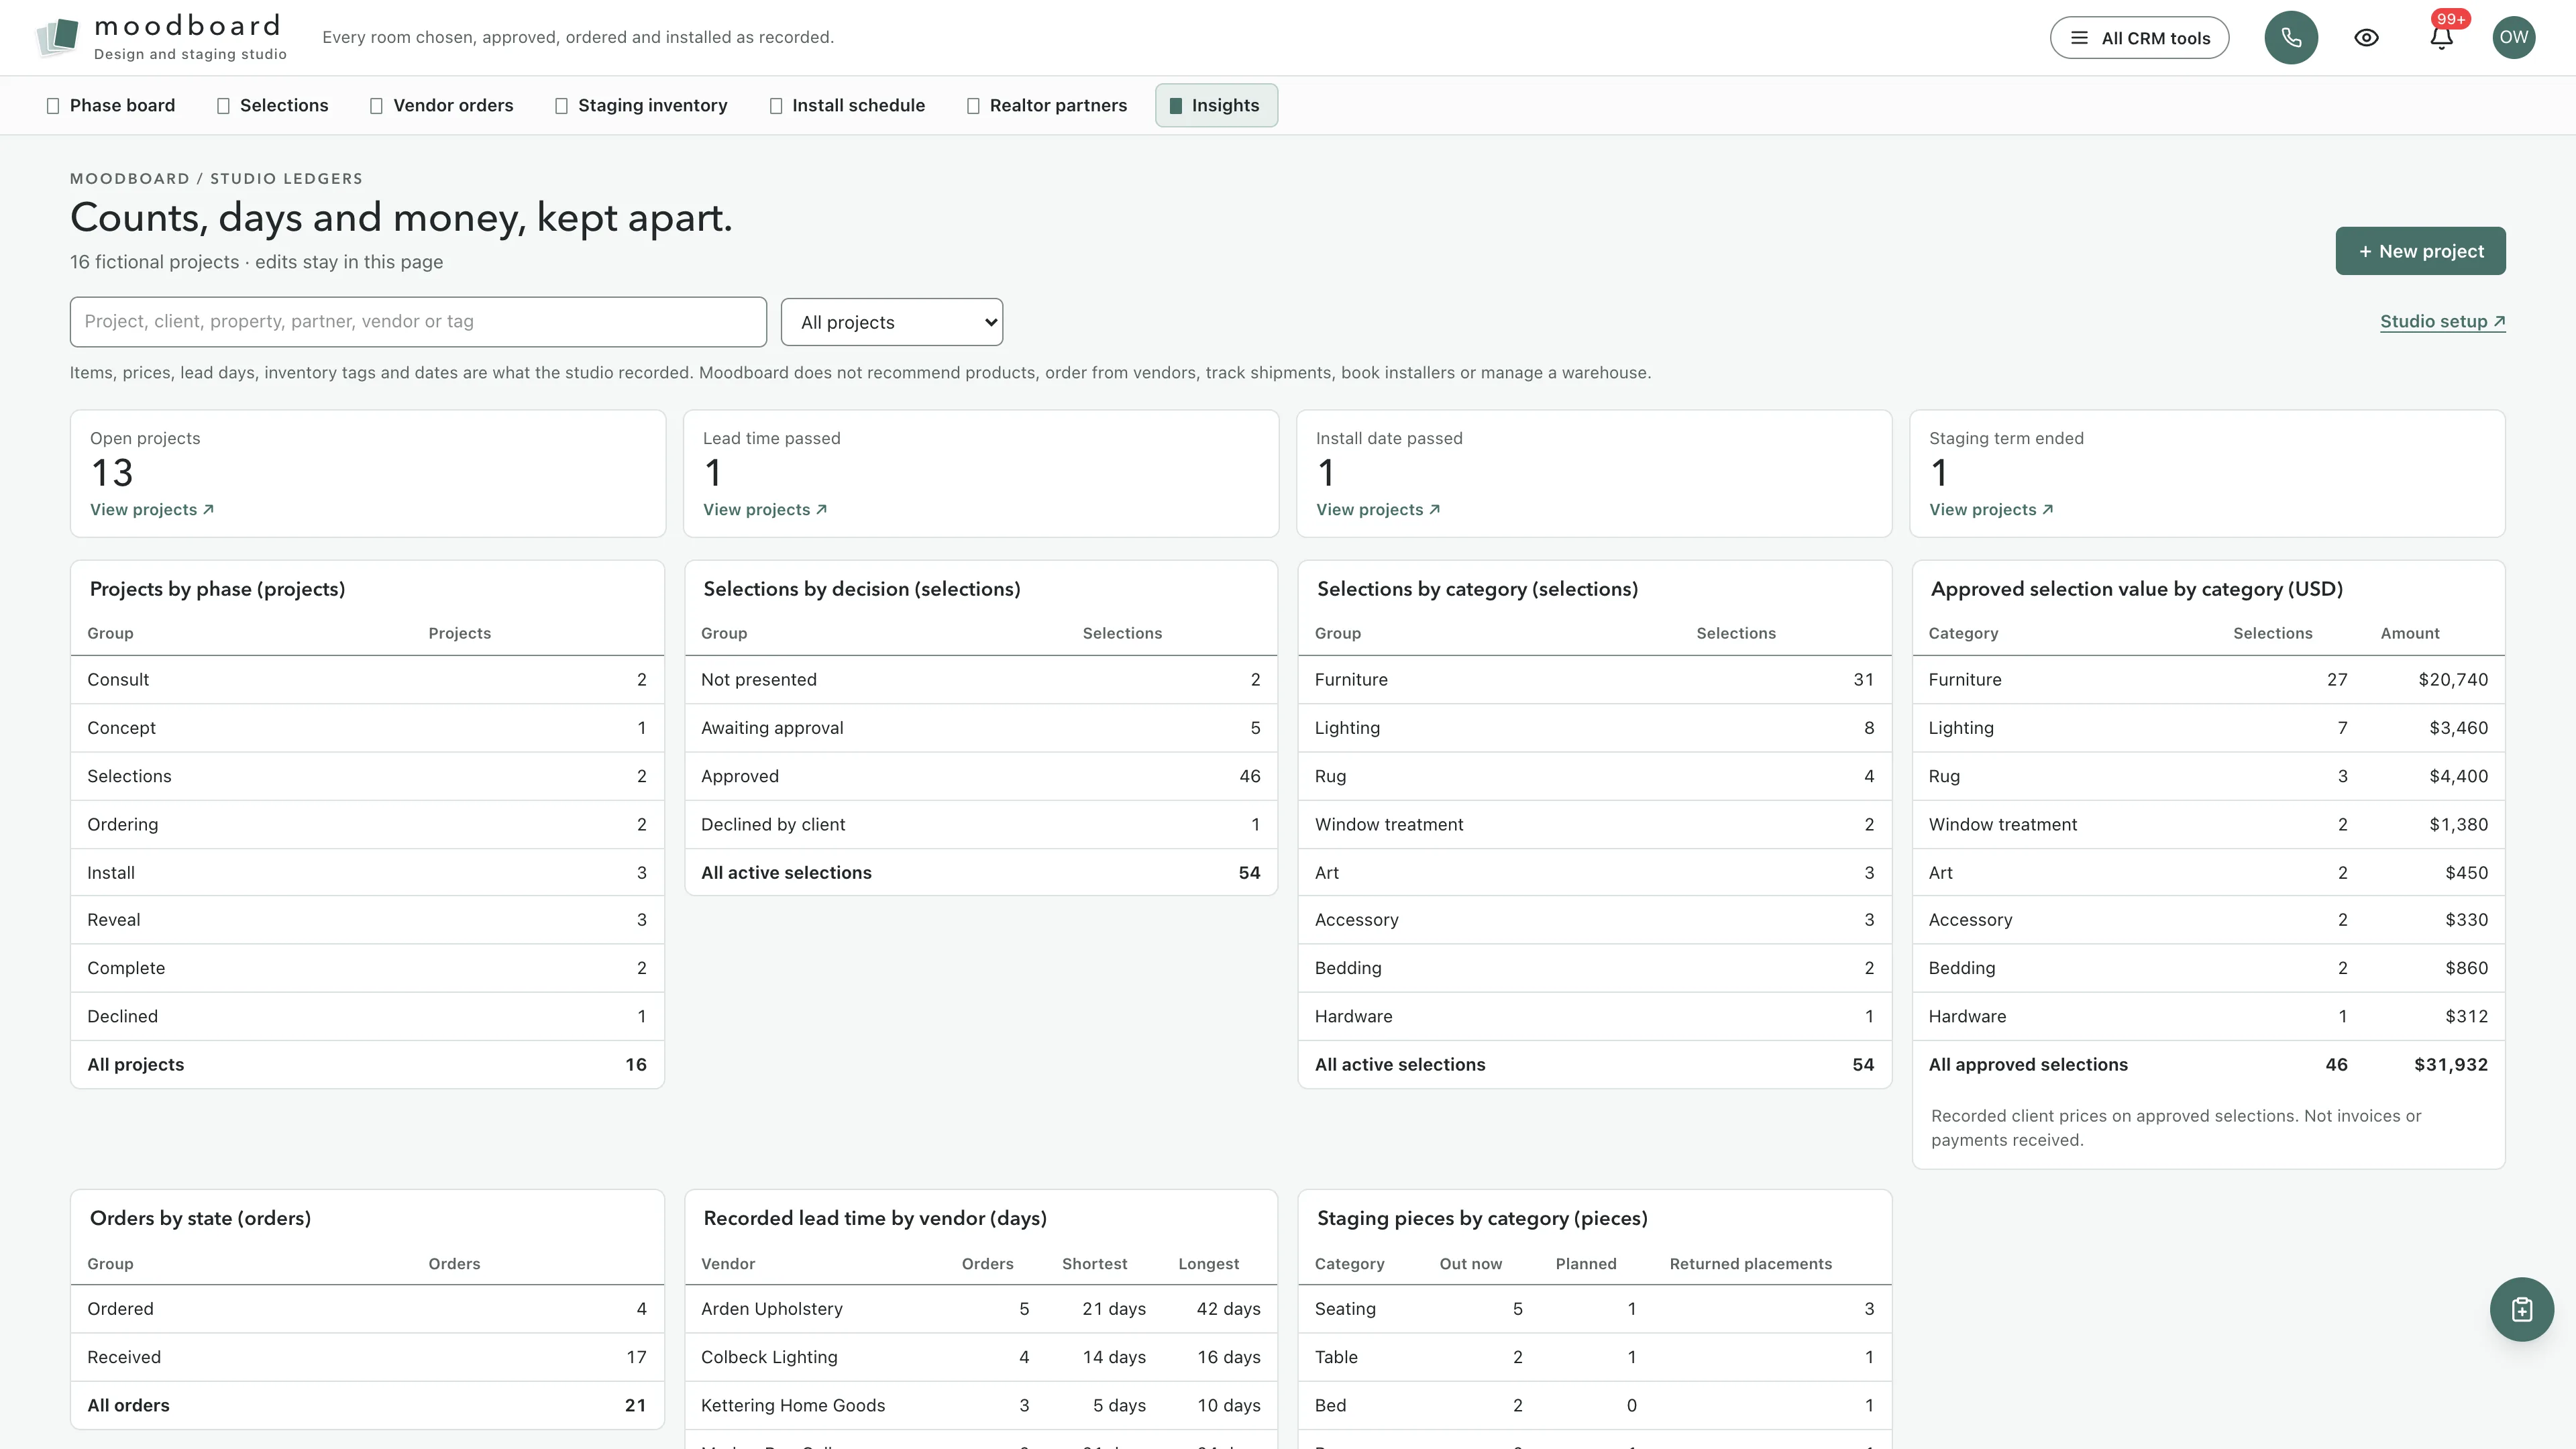View projects under Install date passed
This screenshot has height=1449, width=2576.
point(1378,510)
